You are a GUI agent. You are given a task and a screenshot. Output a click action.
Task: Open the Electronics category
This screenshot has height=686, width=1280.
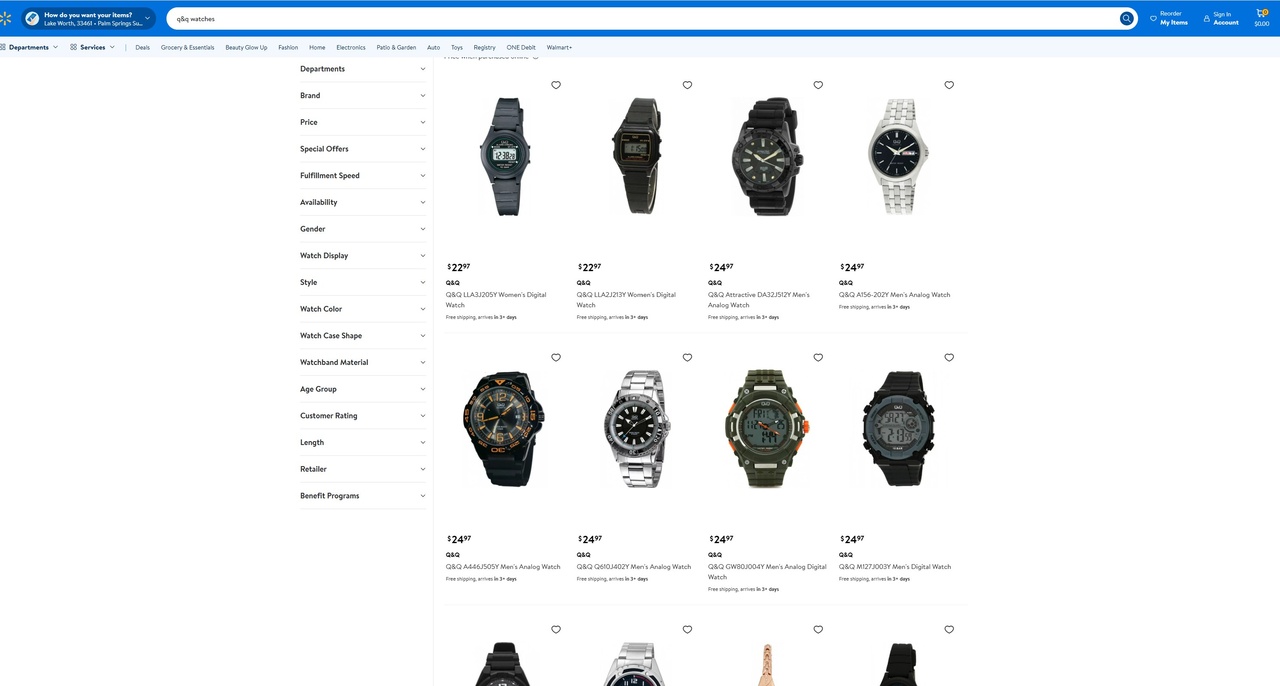(x=351, y=47)
